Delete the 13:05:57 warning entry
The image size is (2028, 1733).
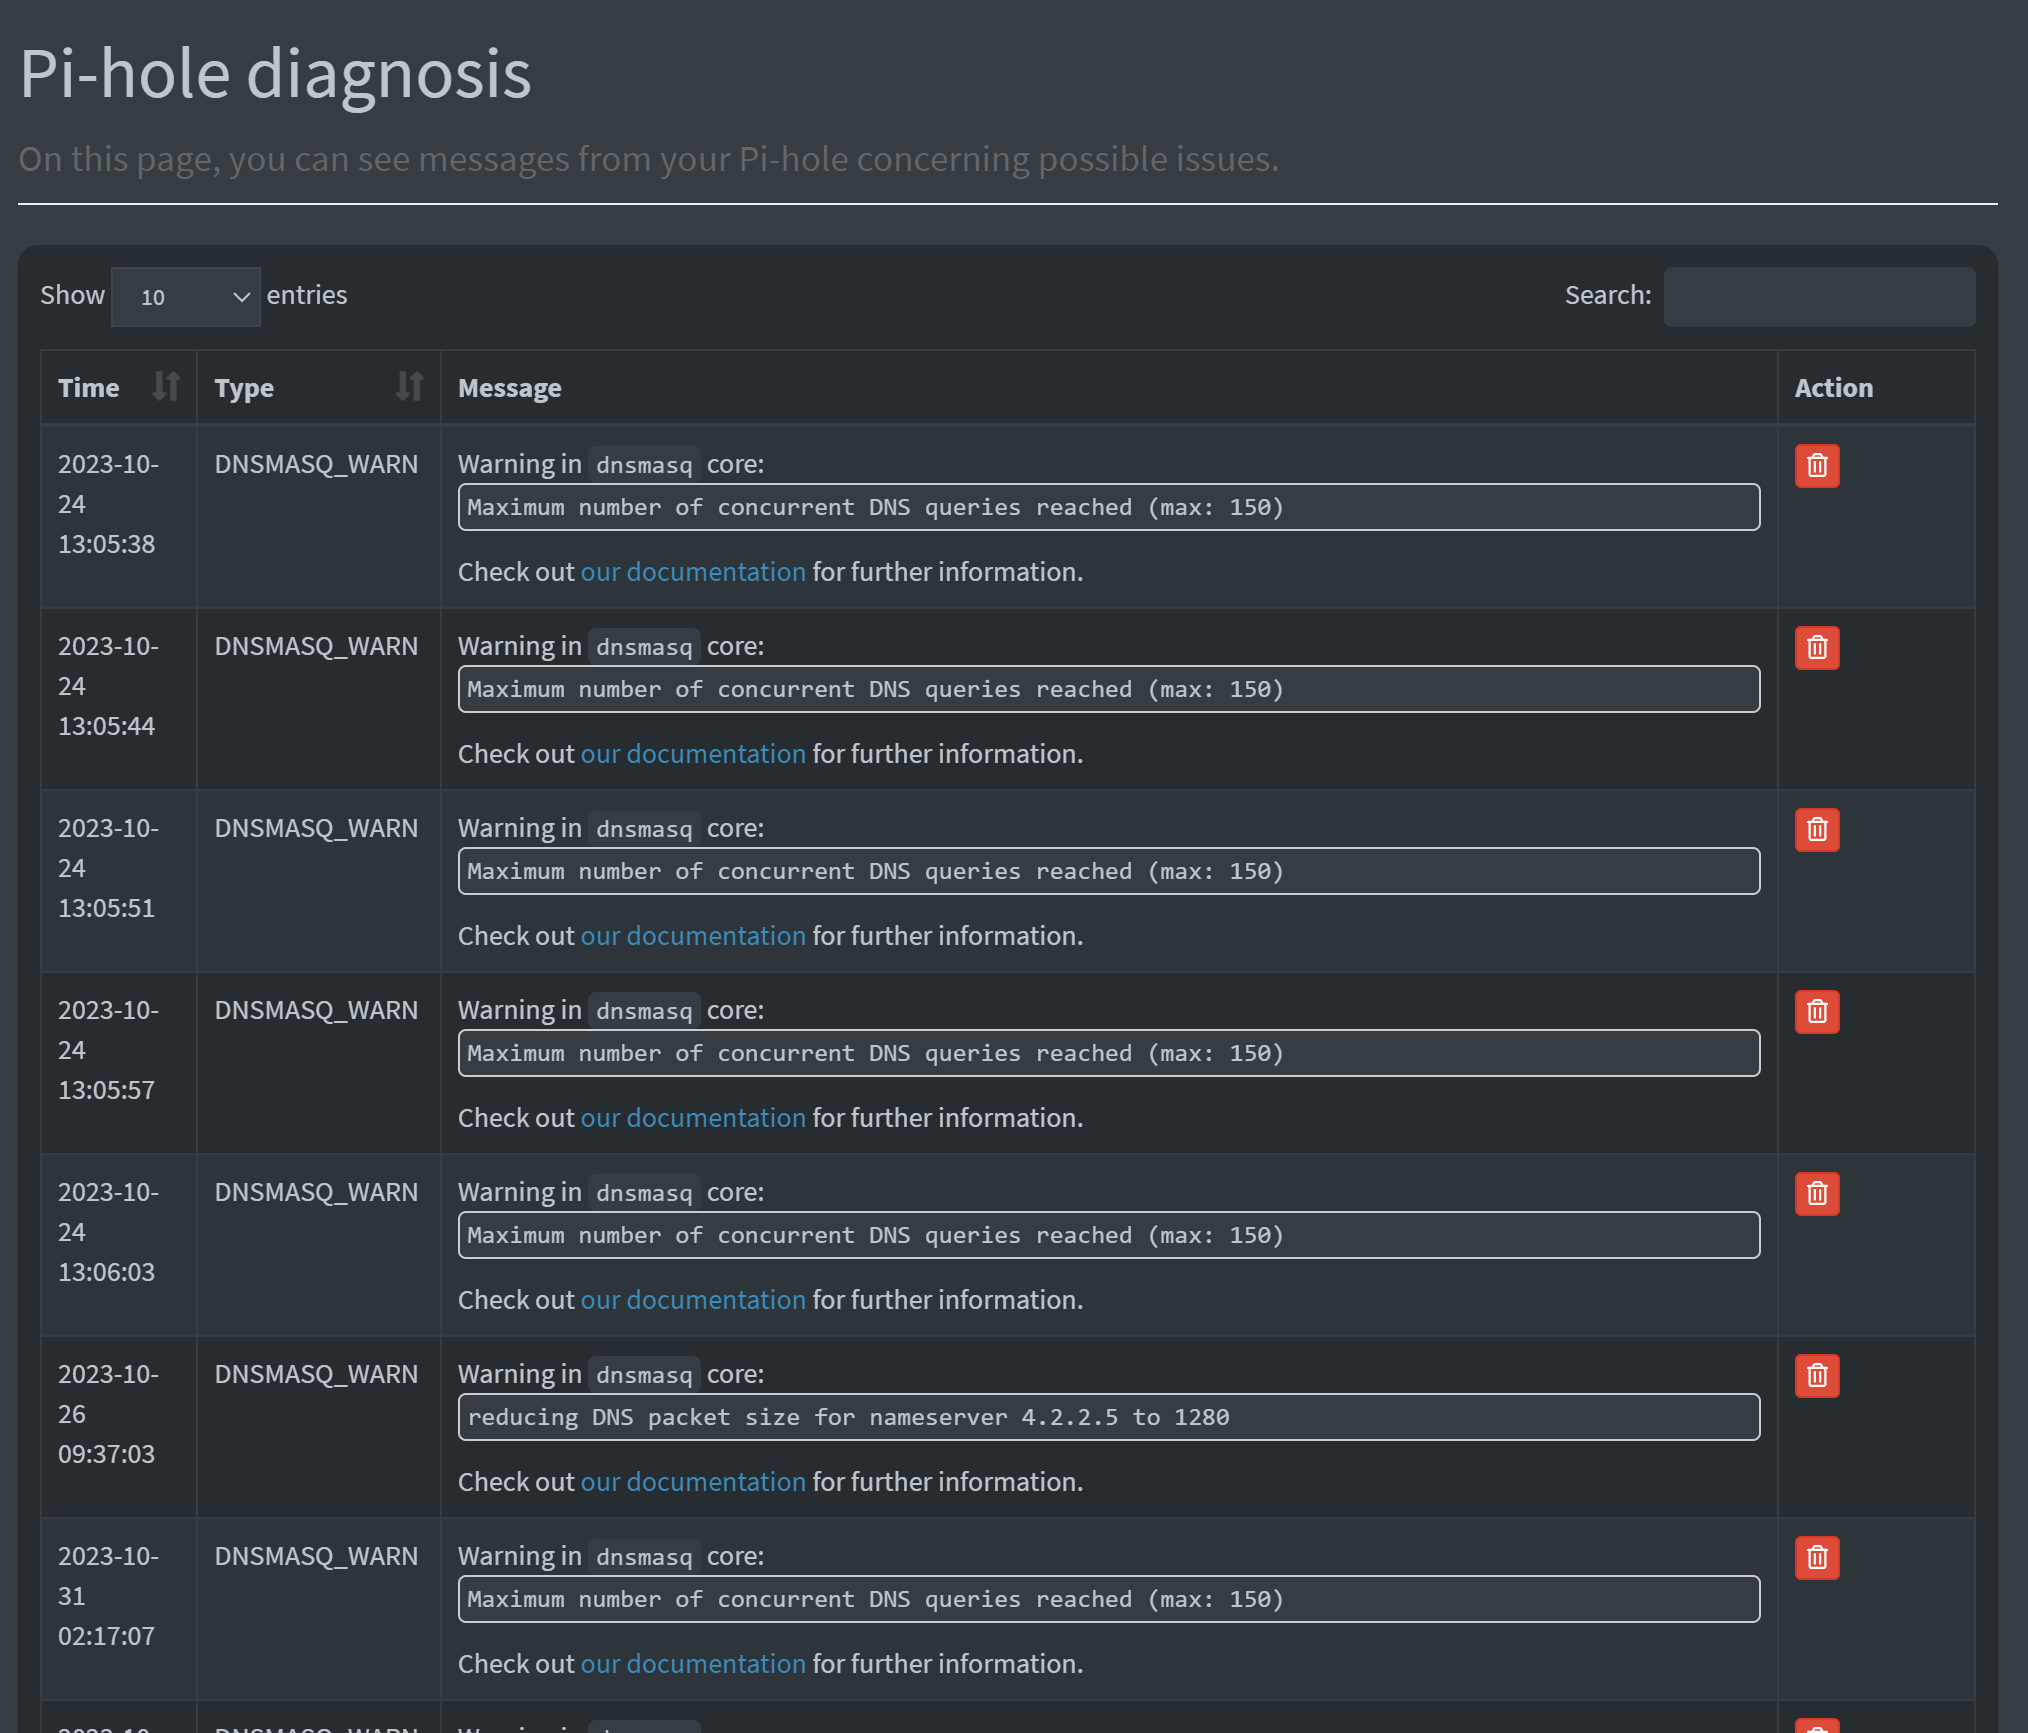[1816, 1012]
